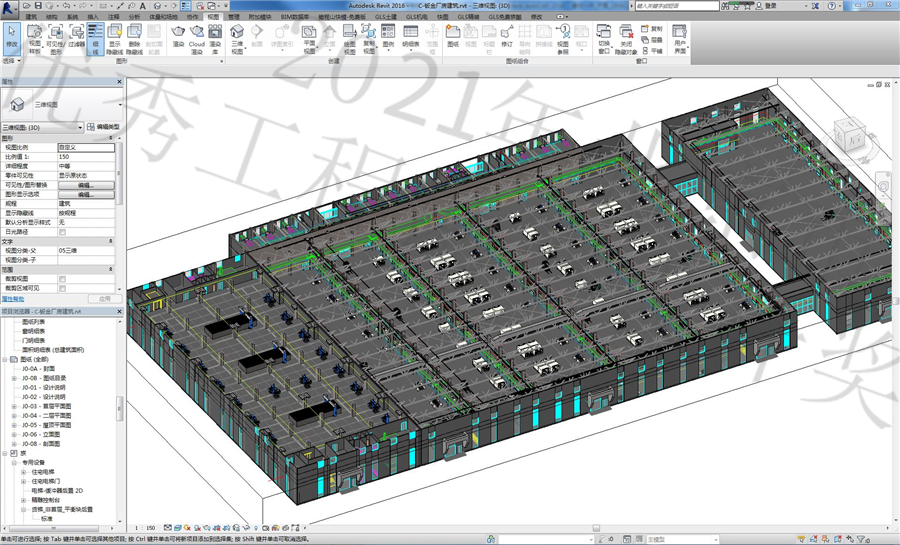Expand J0-04 二层平面图 sheet node
The height and width of the screenshot is (545, 900).
[14, 415]
